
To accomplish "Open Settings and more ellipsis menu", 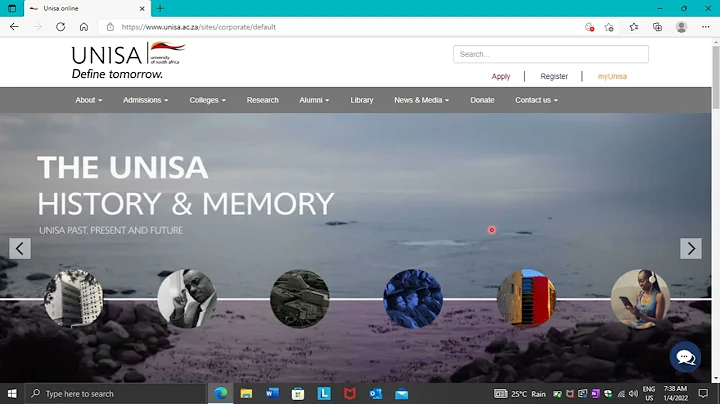I will 705,27.
